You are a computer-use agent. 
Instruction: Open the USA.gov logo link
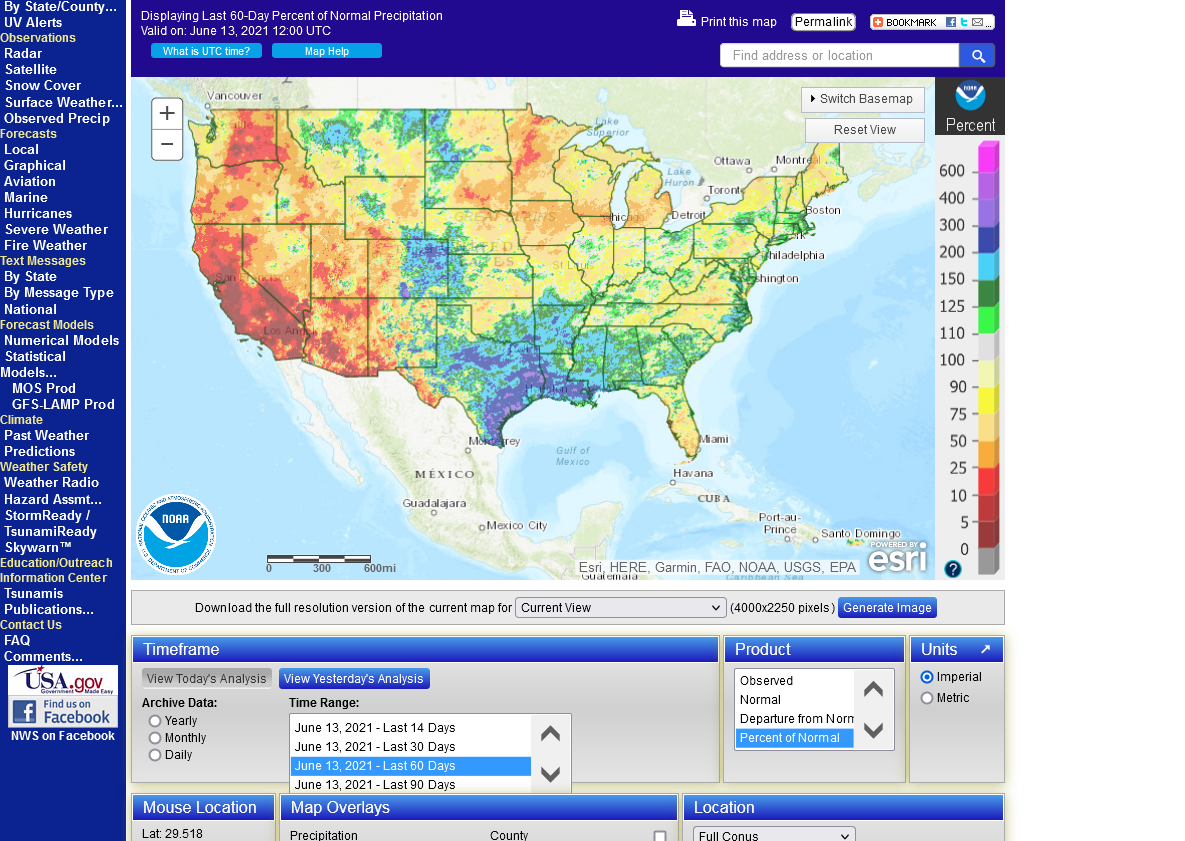(x=62, y=681)
